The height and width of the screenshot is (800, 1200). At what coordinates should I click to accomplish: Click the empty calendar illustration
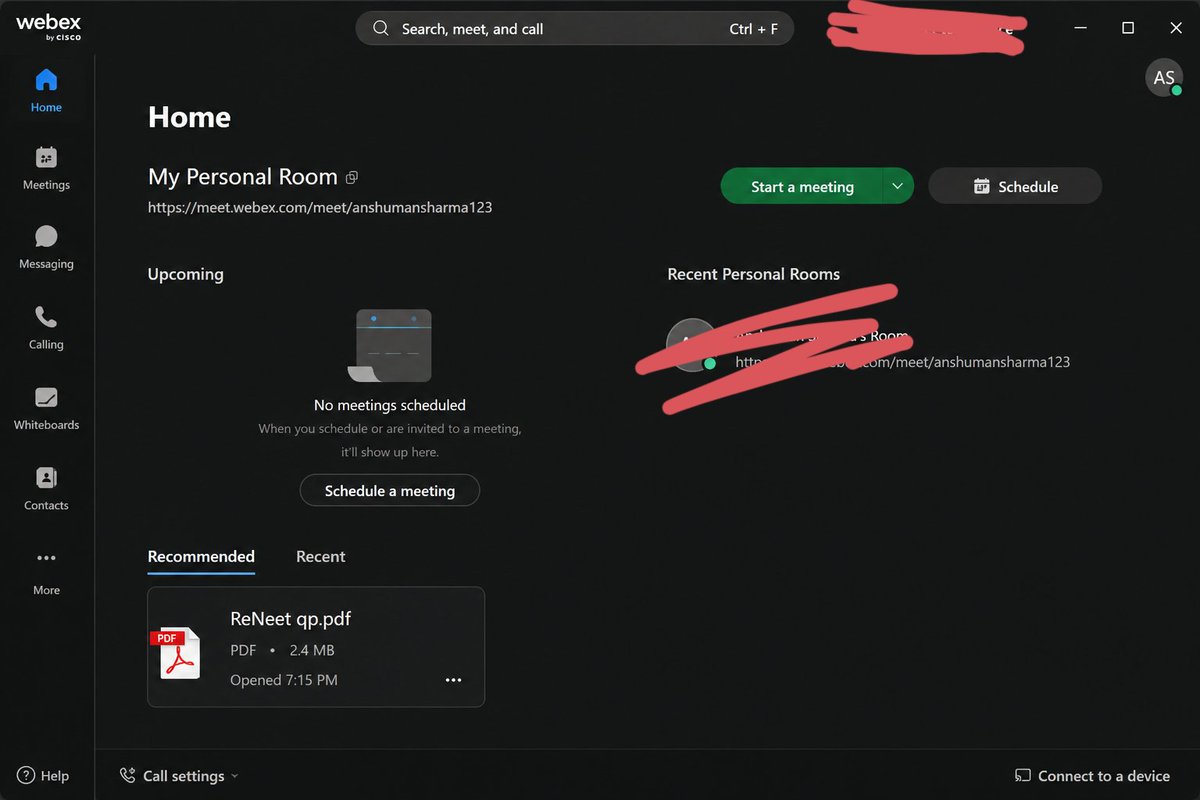[390, 345]
